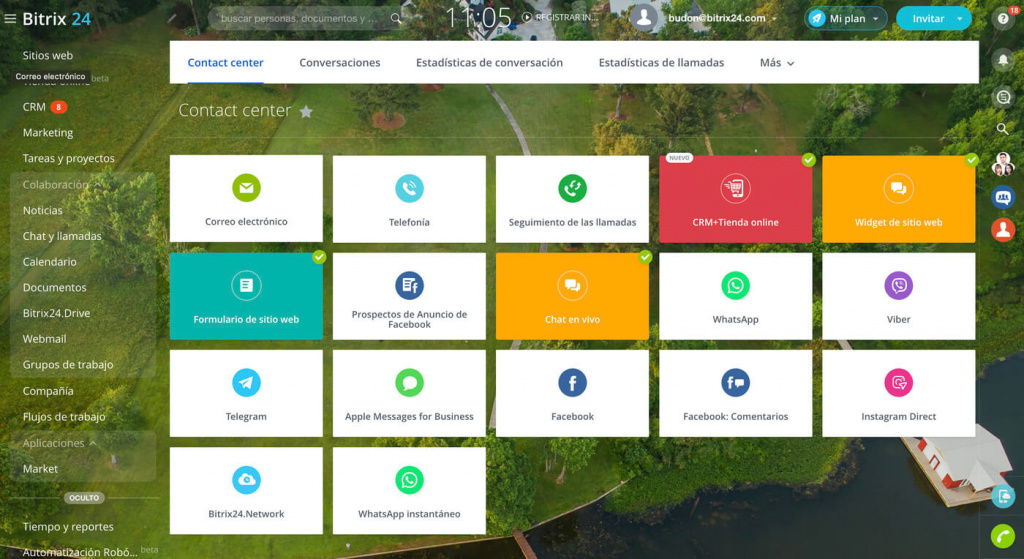Expand the Más dropdown menu
Screen dimensions: 1024x559
click(777, 63)
